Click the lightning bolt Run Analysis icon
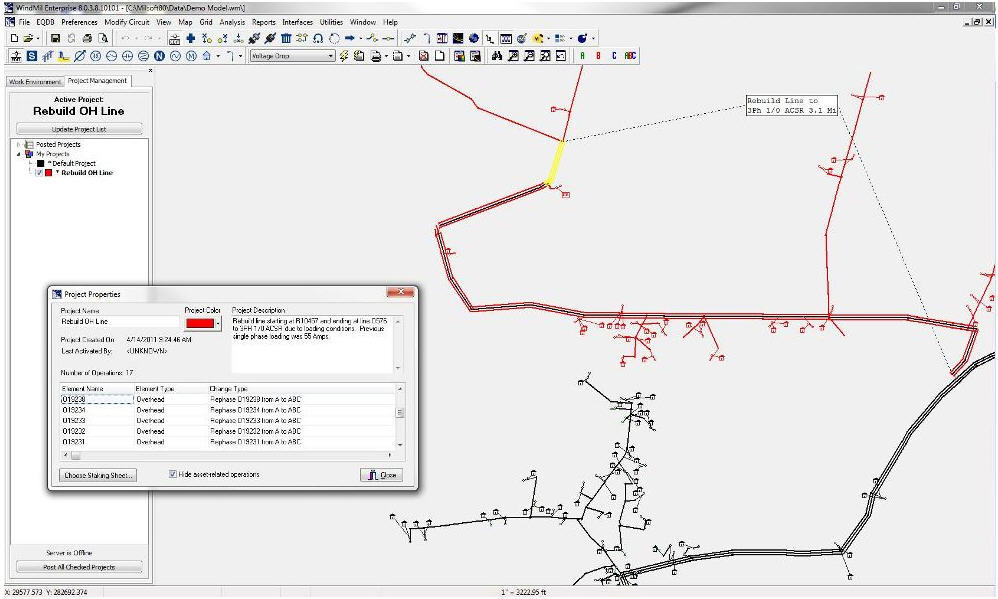 (344, 56)
